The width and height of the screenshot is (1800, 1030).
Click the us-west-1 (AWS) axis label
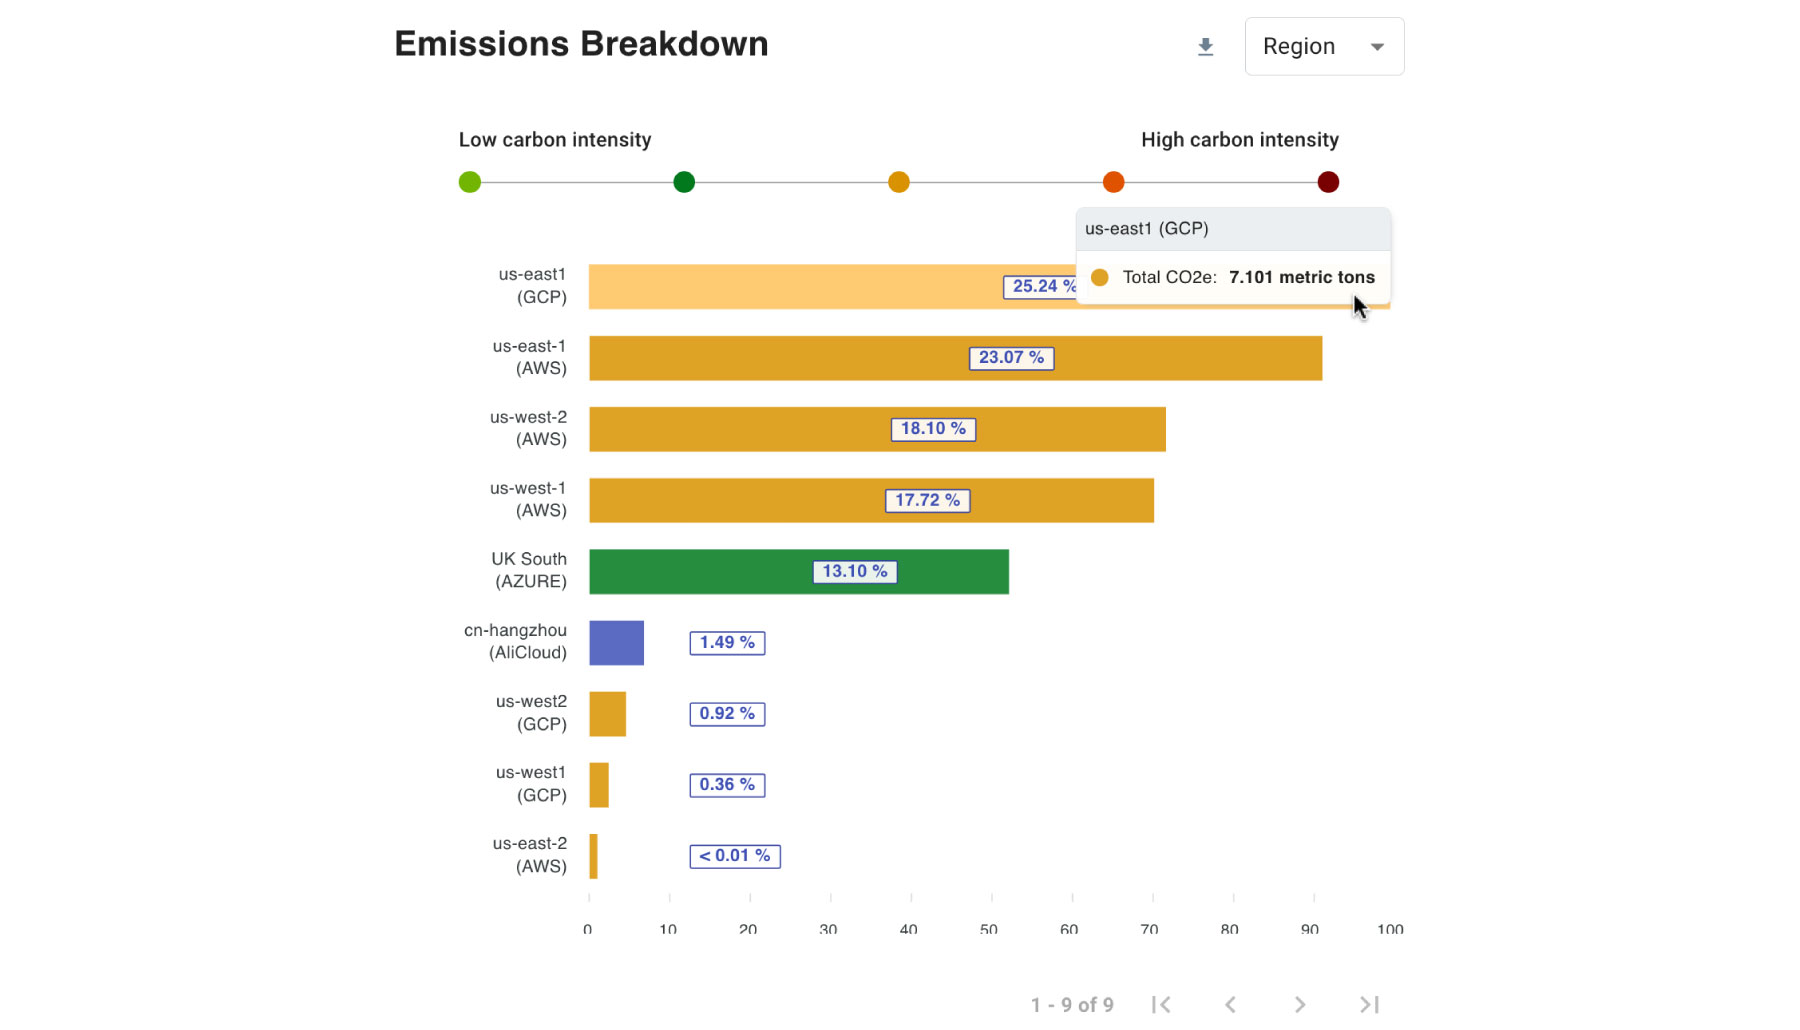click(x=528, y=499)
